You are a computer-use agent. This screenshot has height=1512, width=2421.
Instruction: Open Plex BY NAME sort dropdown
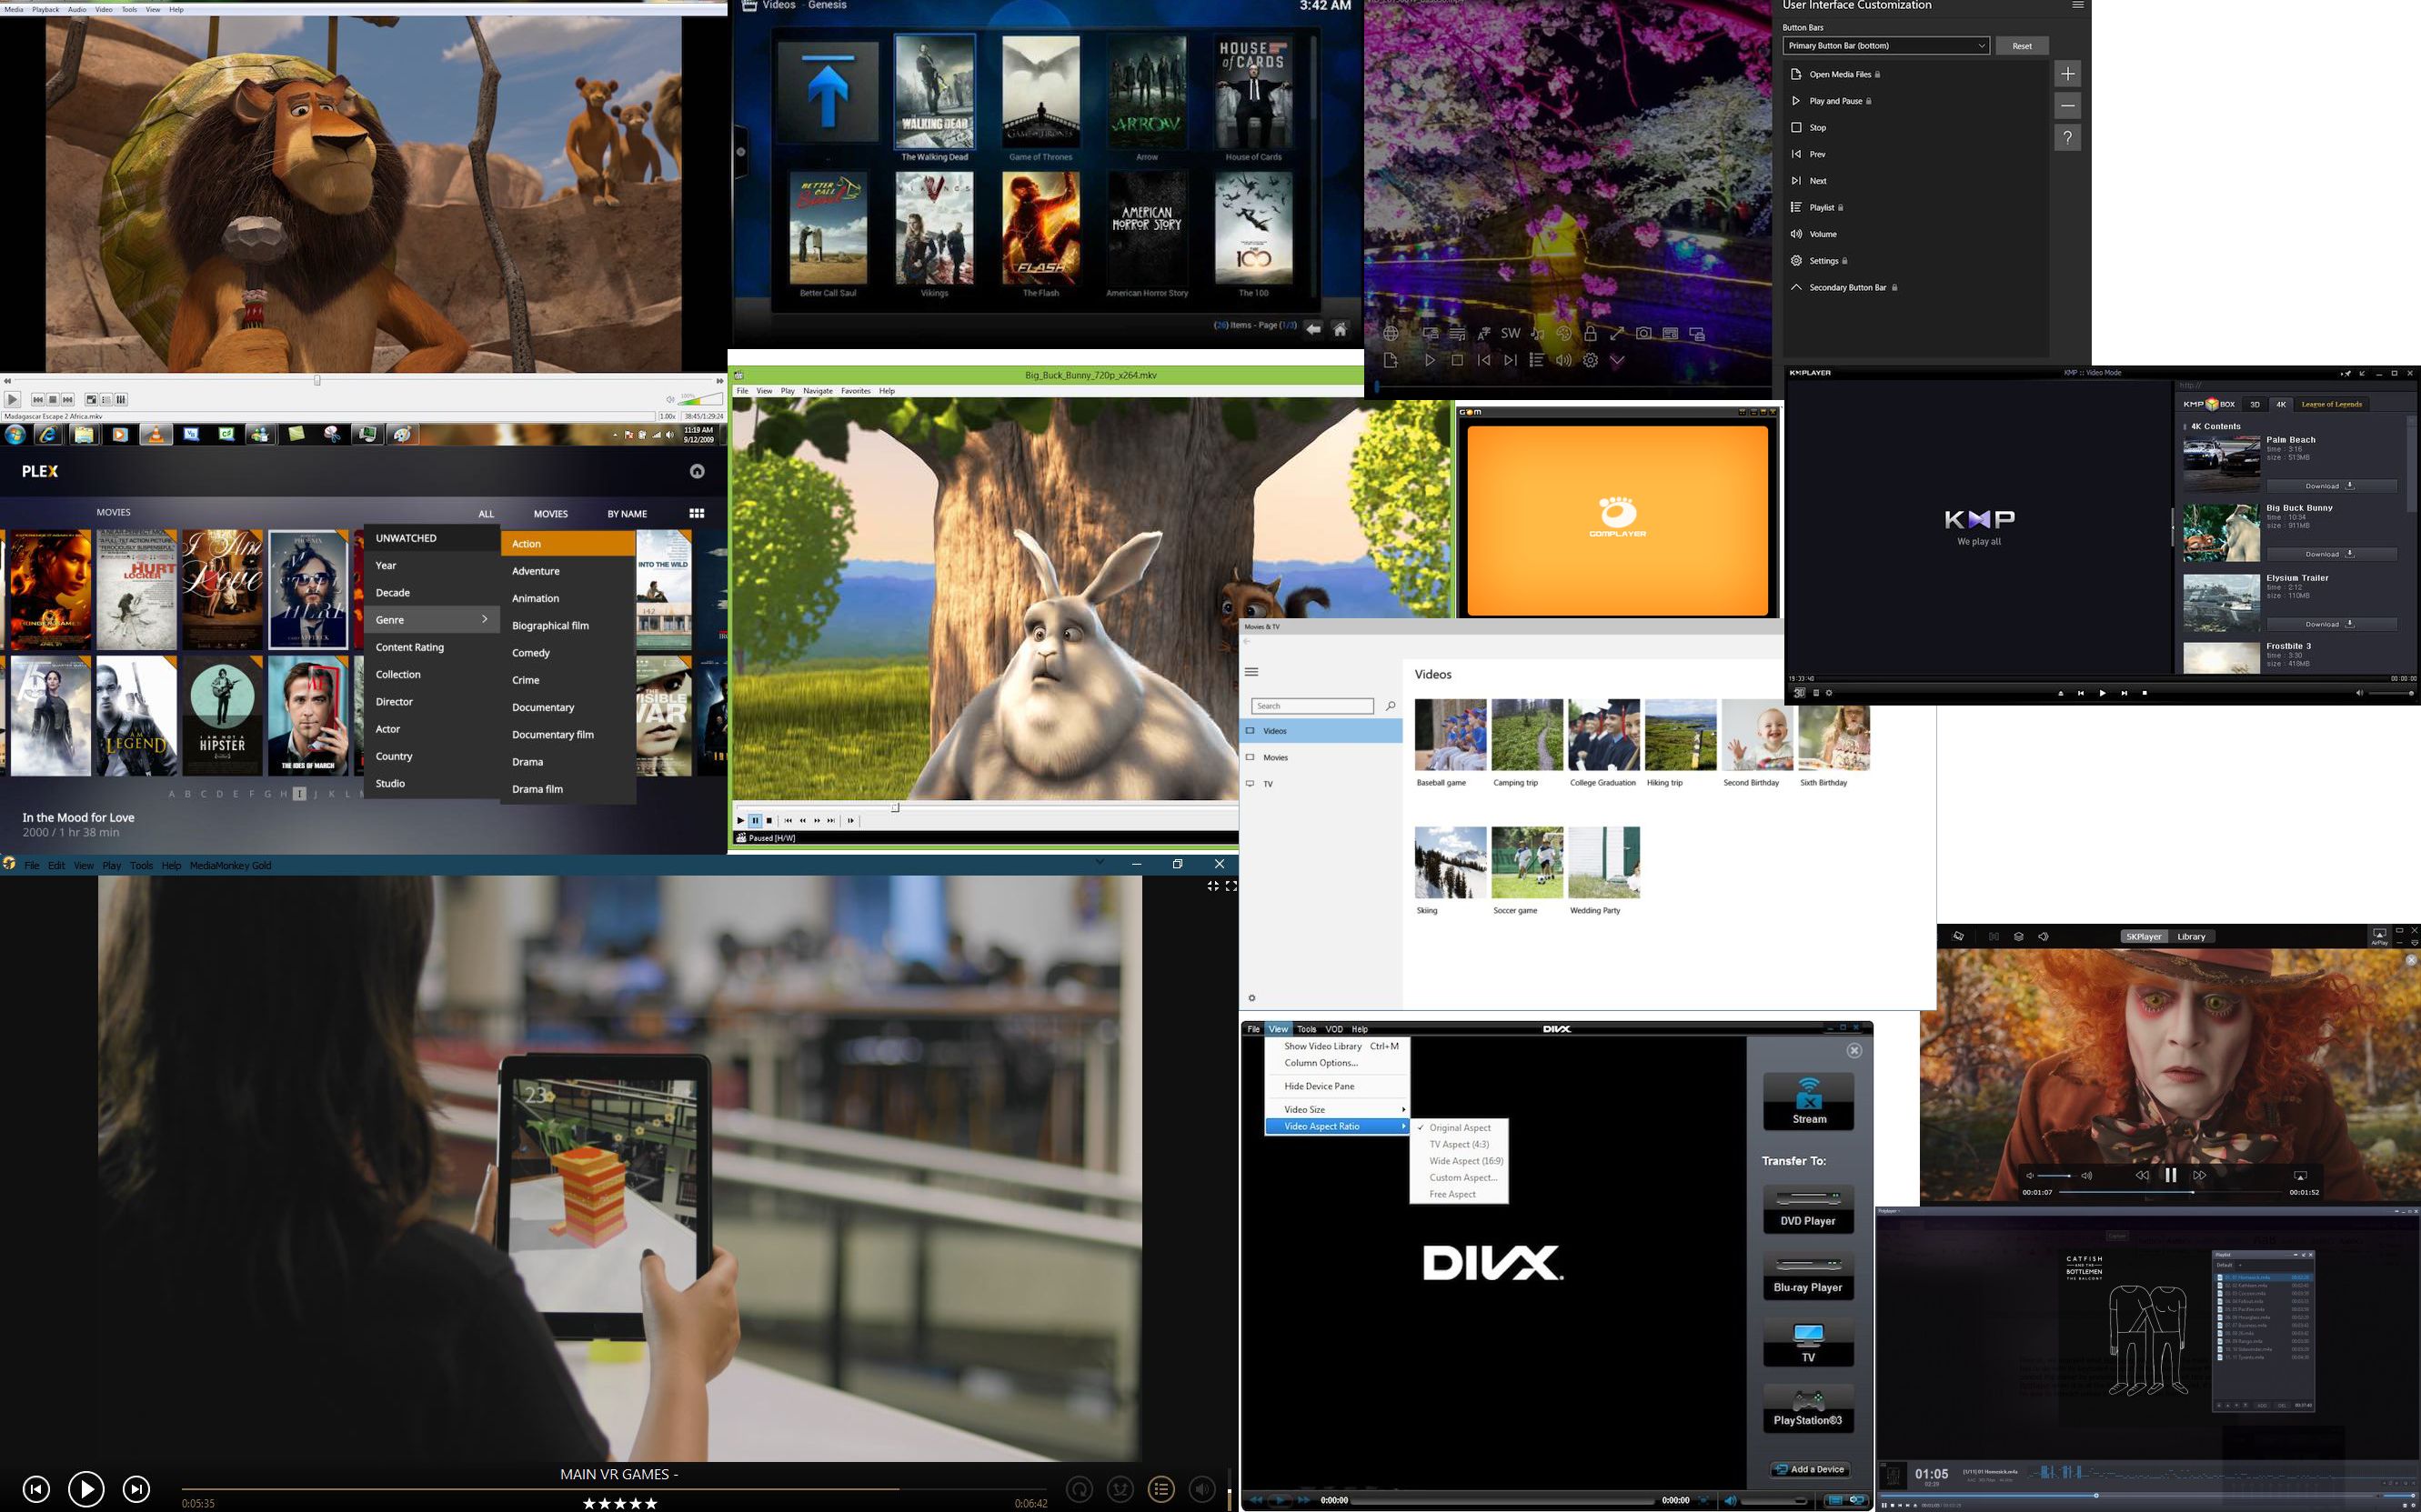627,514
